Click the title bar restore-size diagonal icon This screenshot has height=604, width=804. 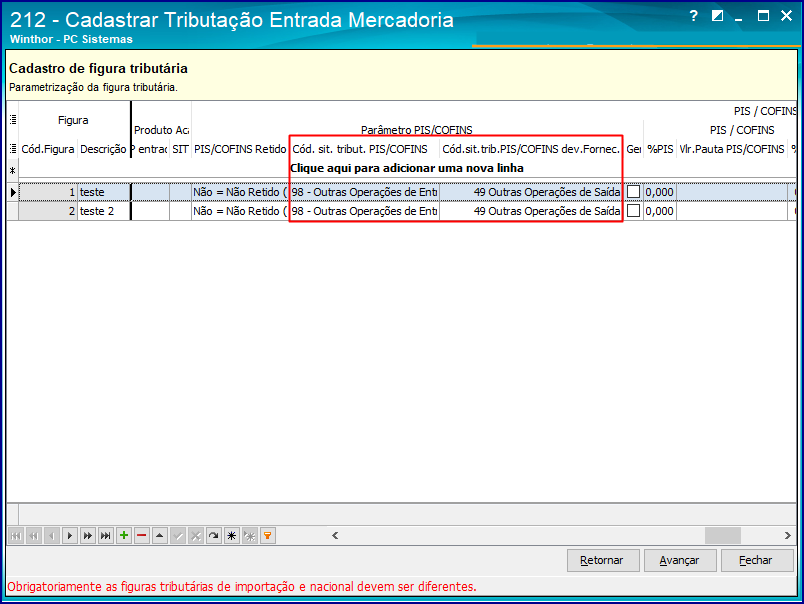point(717,16)
